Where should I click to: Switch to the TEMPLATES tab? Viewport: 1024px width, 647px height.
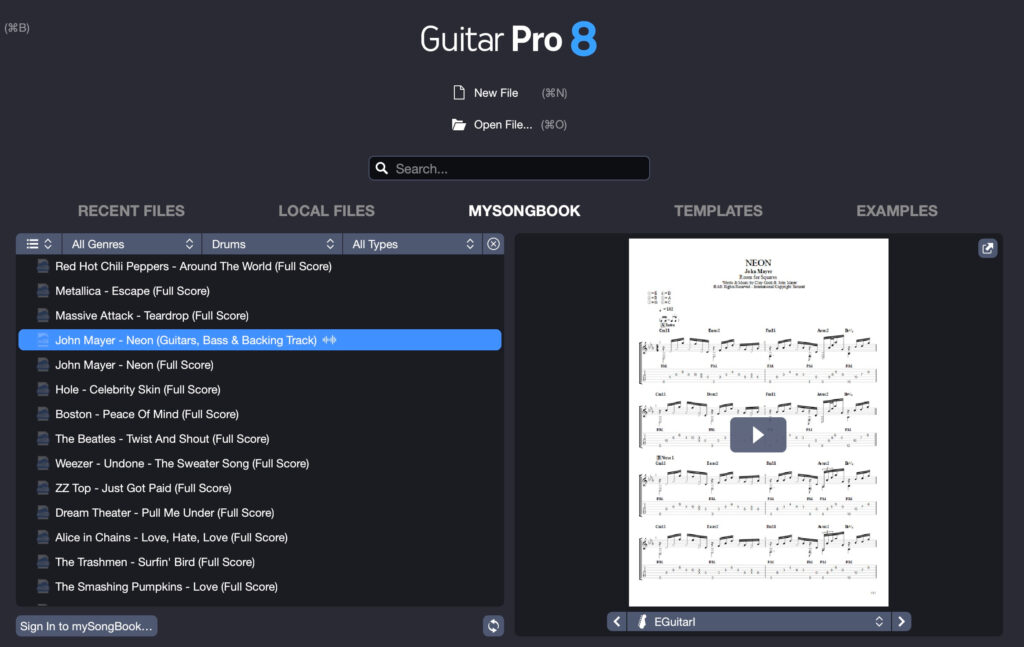click(x=718, y=210)
